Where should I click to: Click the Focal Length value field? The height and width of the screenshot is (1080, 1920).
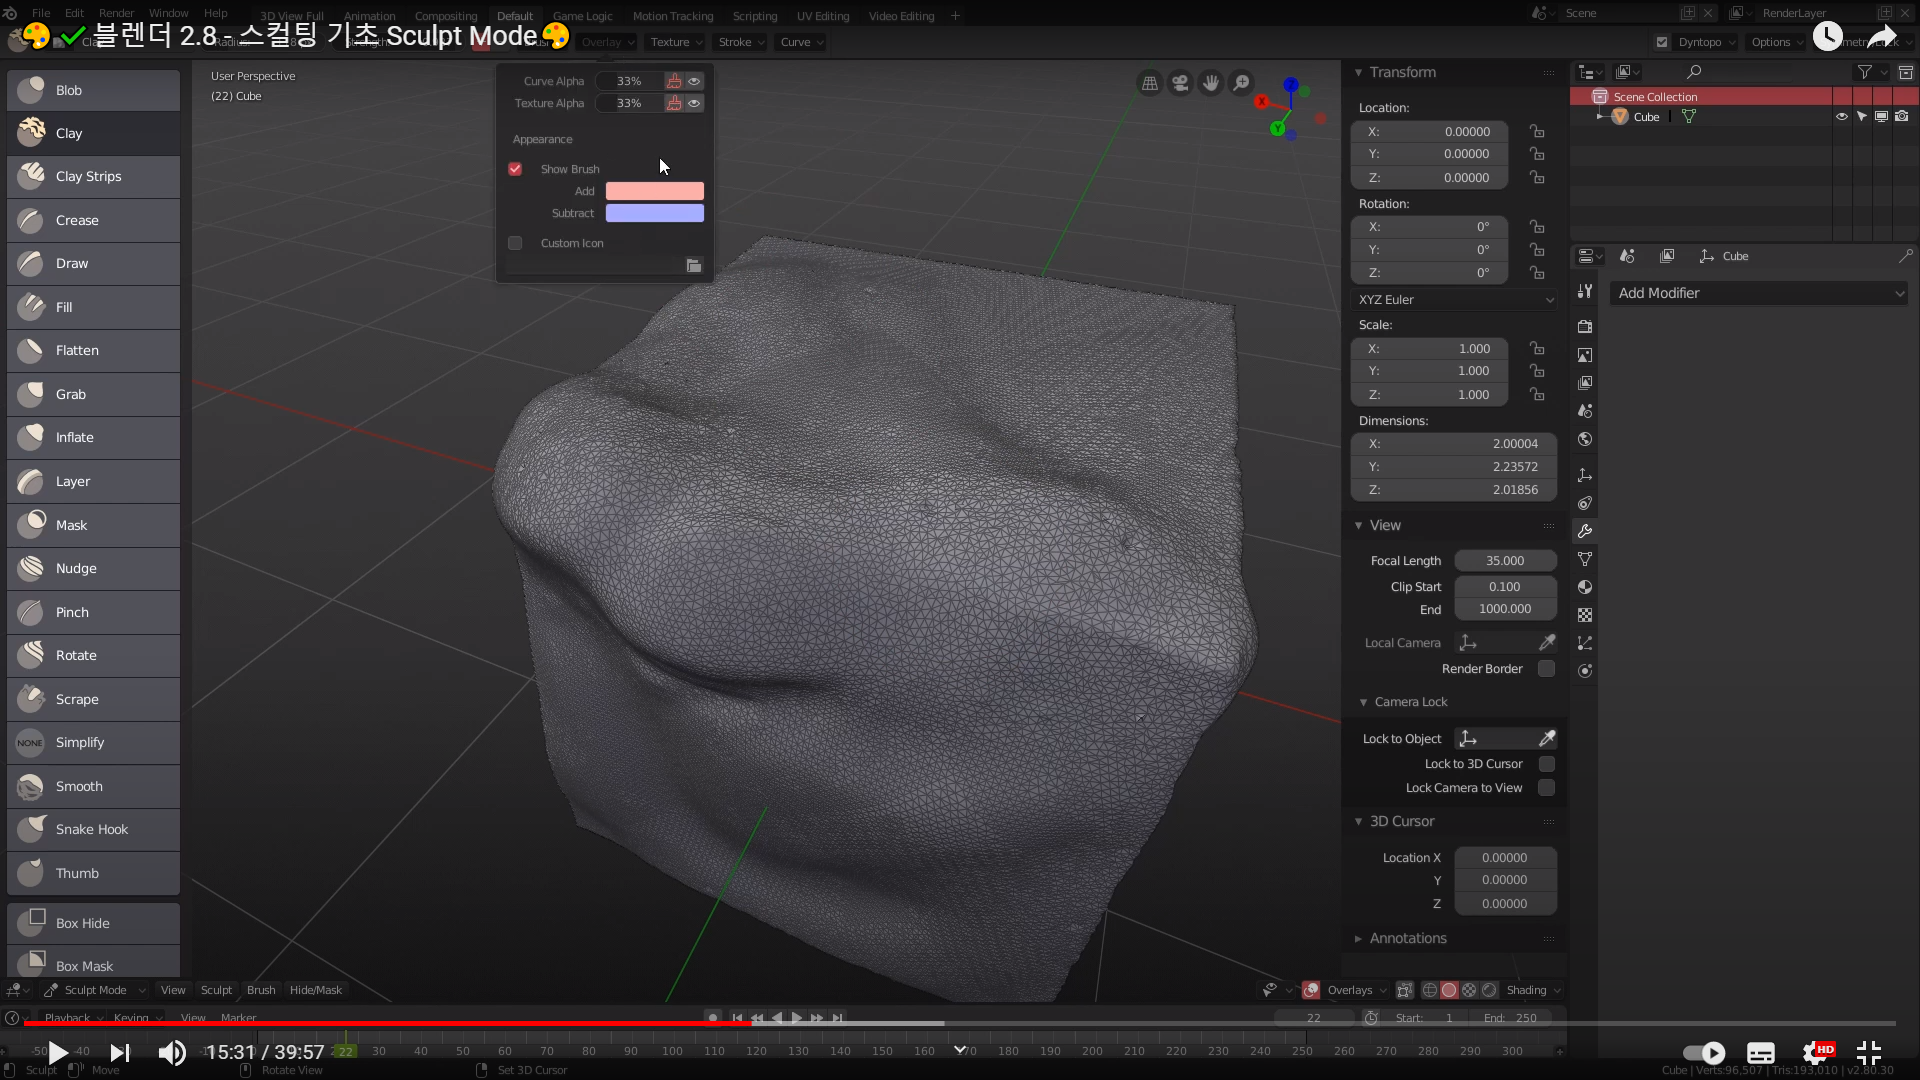[1505, 561]
